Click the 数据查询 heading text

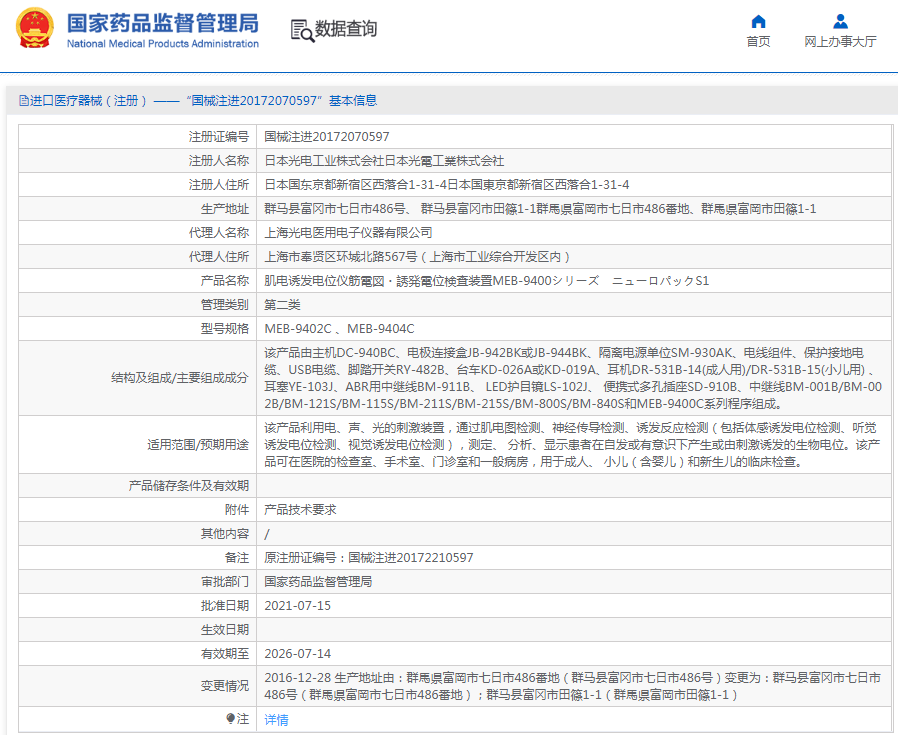pyautogui.click(x=346, y=30)
